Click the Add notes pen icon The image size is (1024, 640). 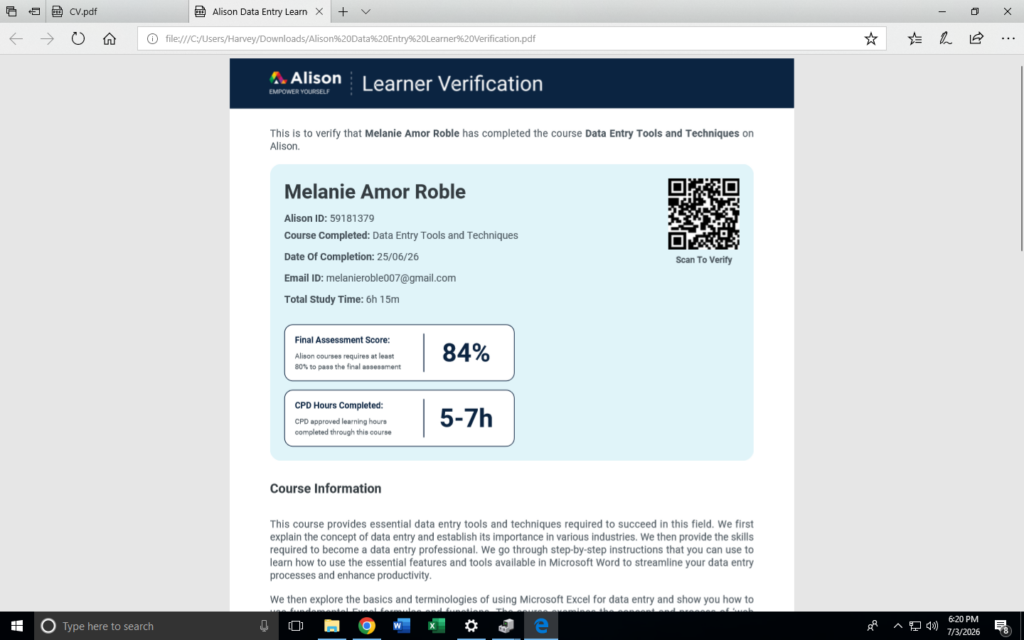coord(945,39)
